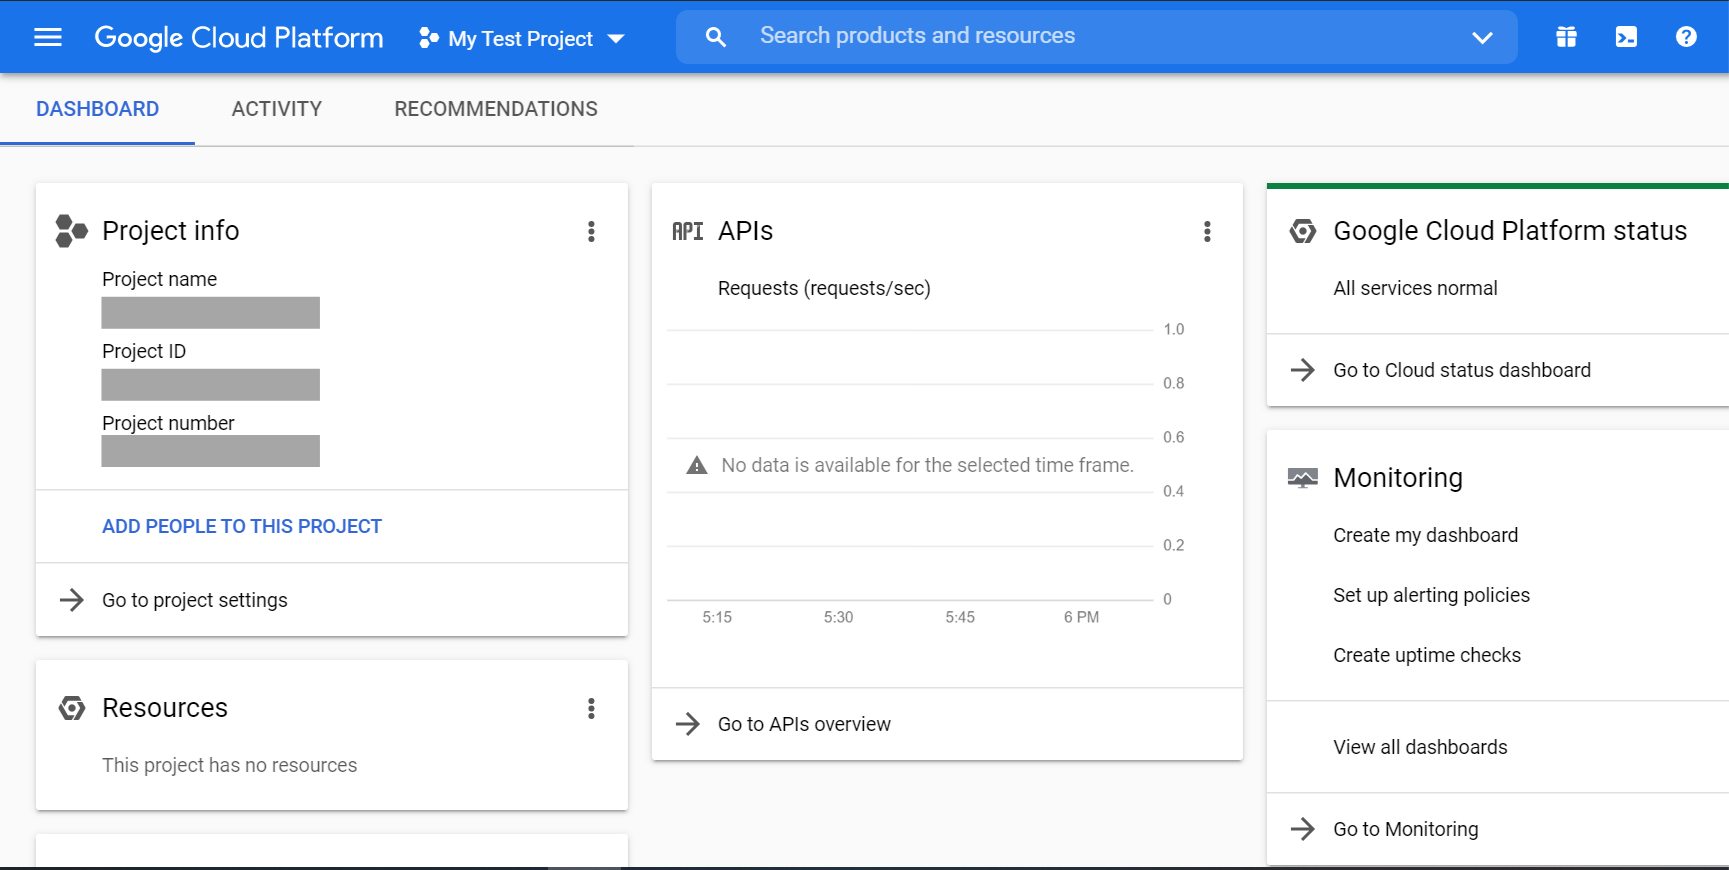Switch to the DASHBOARD tab

click(98, 109)
